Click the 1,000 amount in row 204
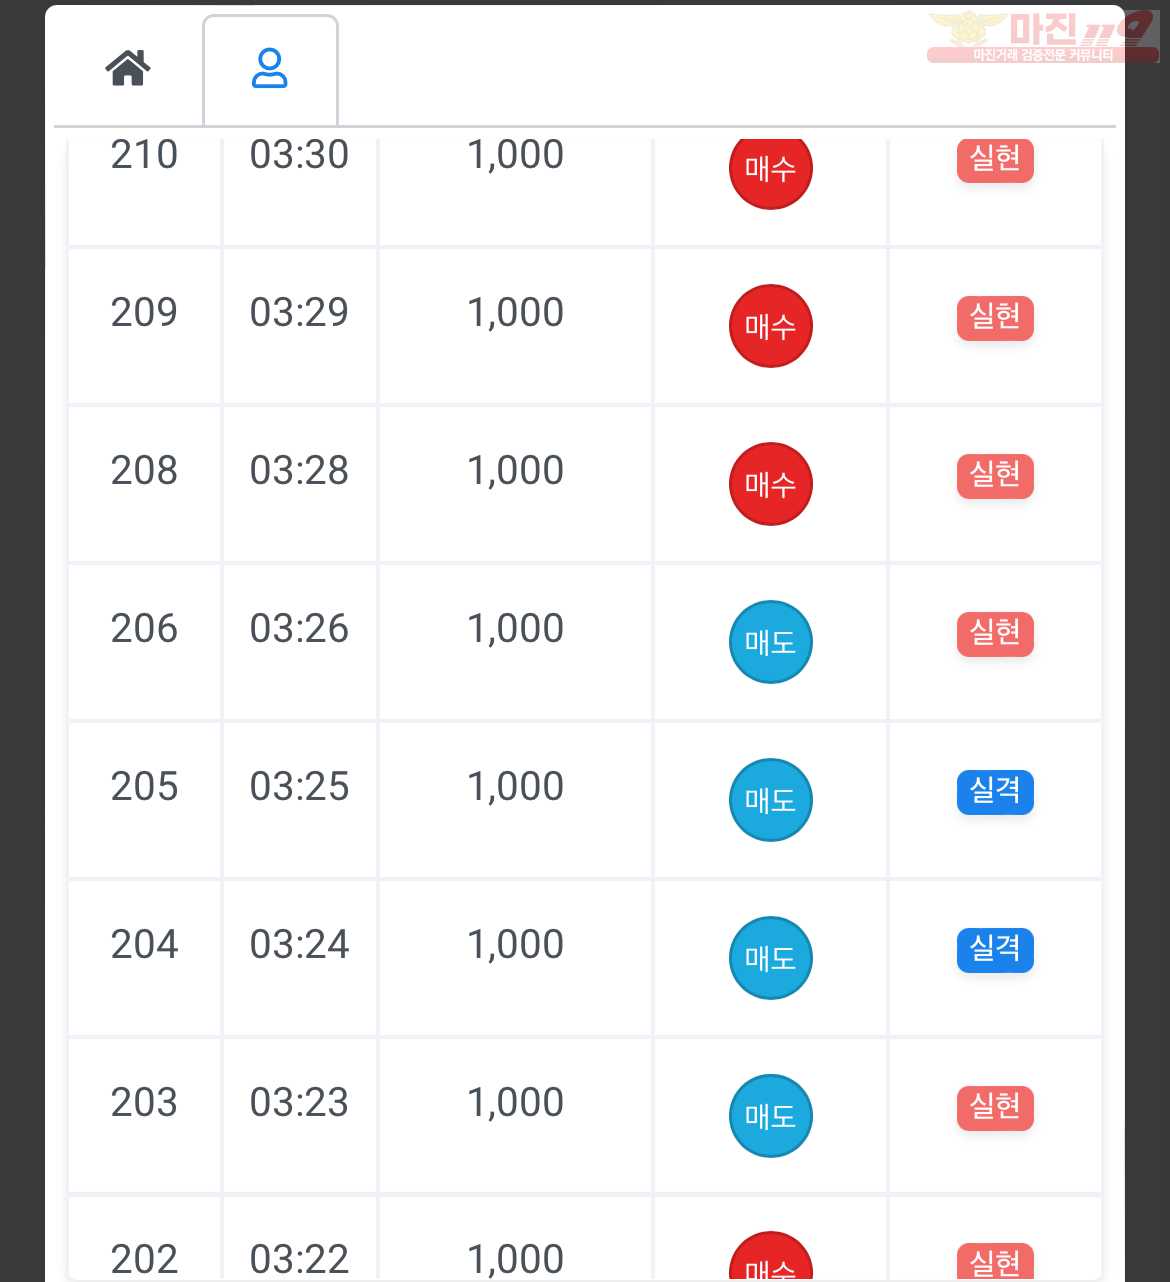Viewport: 1170px width, 1282px height. [x=515, y=945]
